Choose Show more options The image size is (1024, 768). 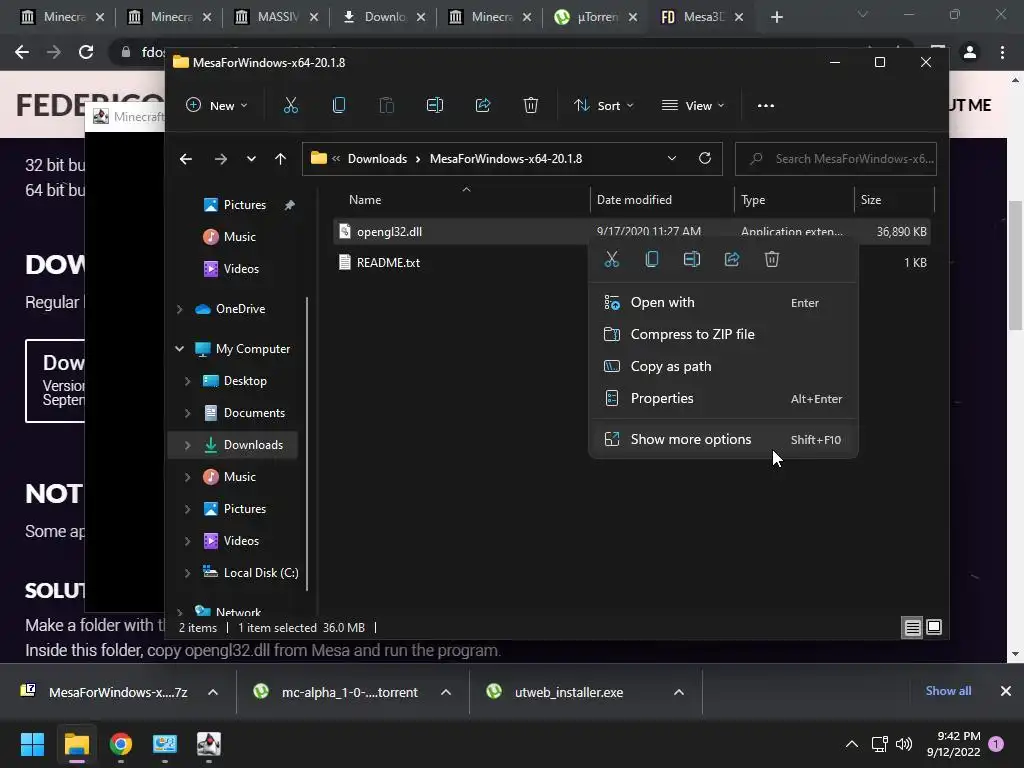click(724, 440)
